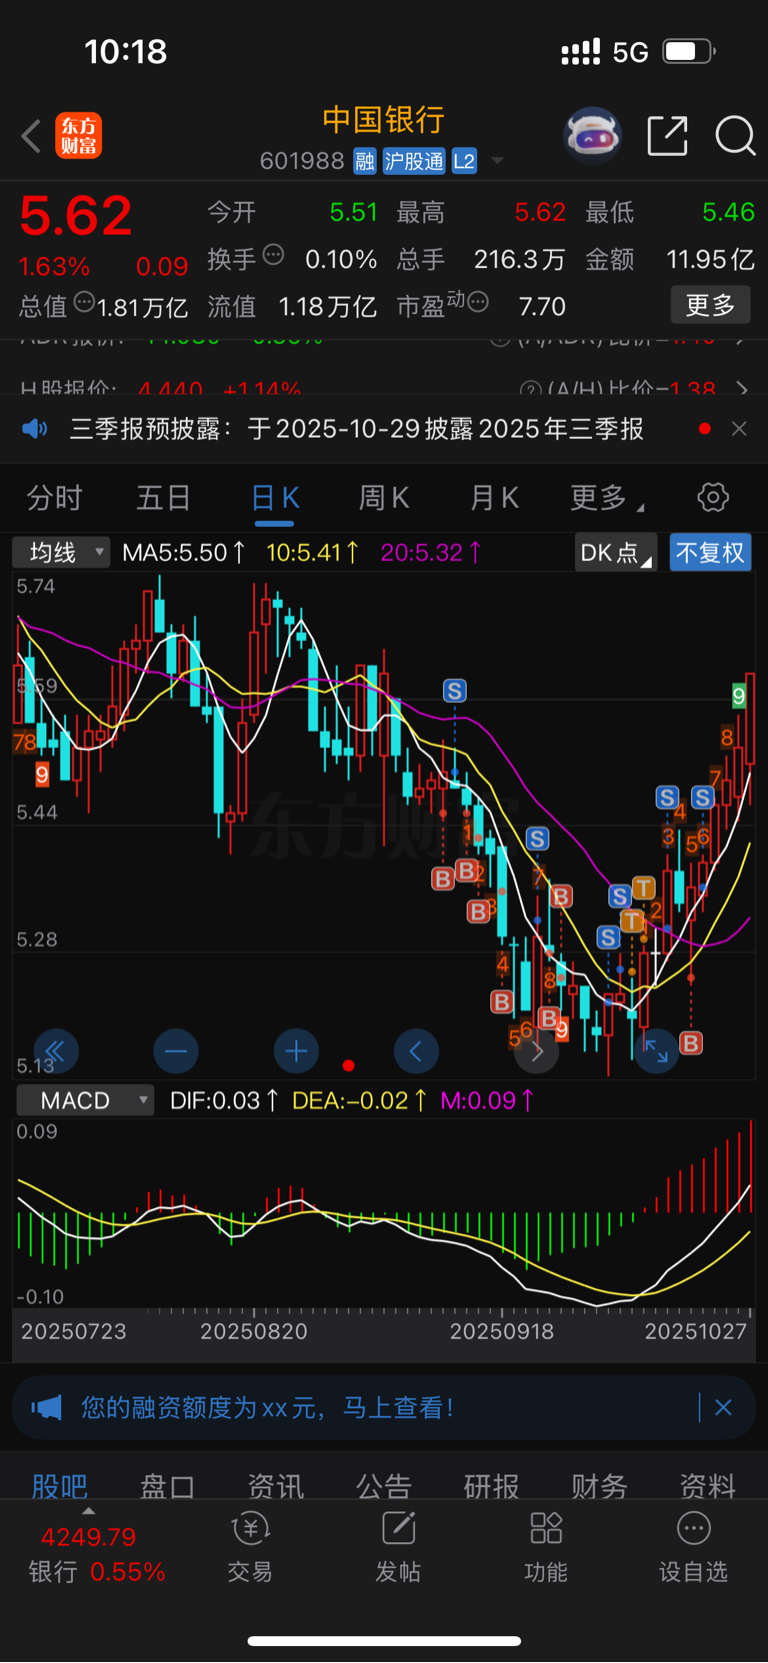Tap bottom-right B buy signal marker
Viewport: 768px width, 1663px height.
(691, 1043)
